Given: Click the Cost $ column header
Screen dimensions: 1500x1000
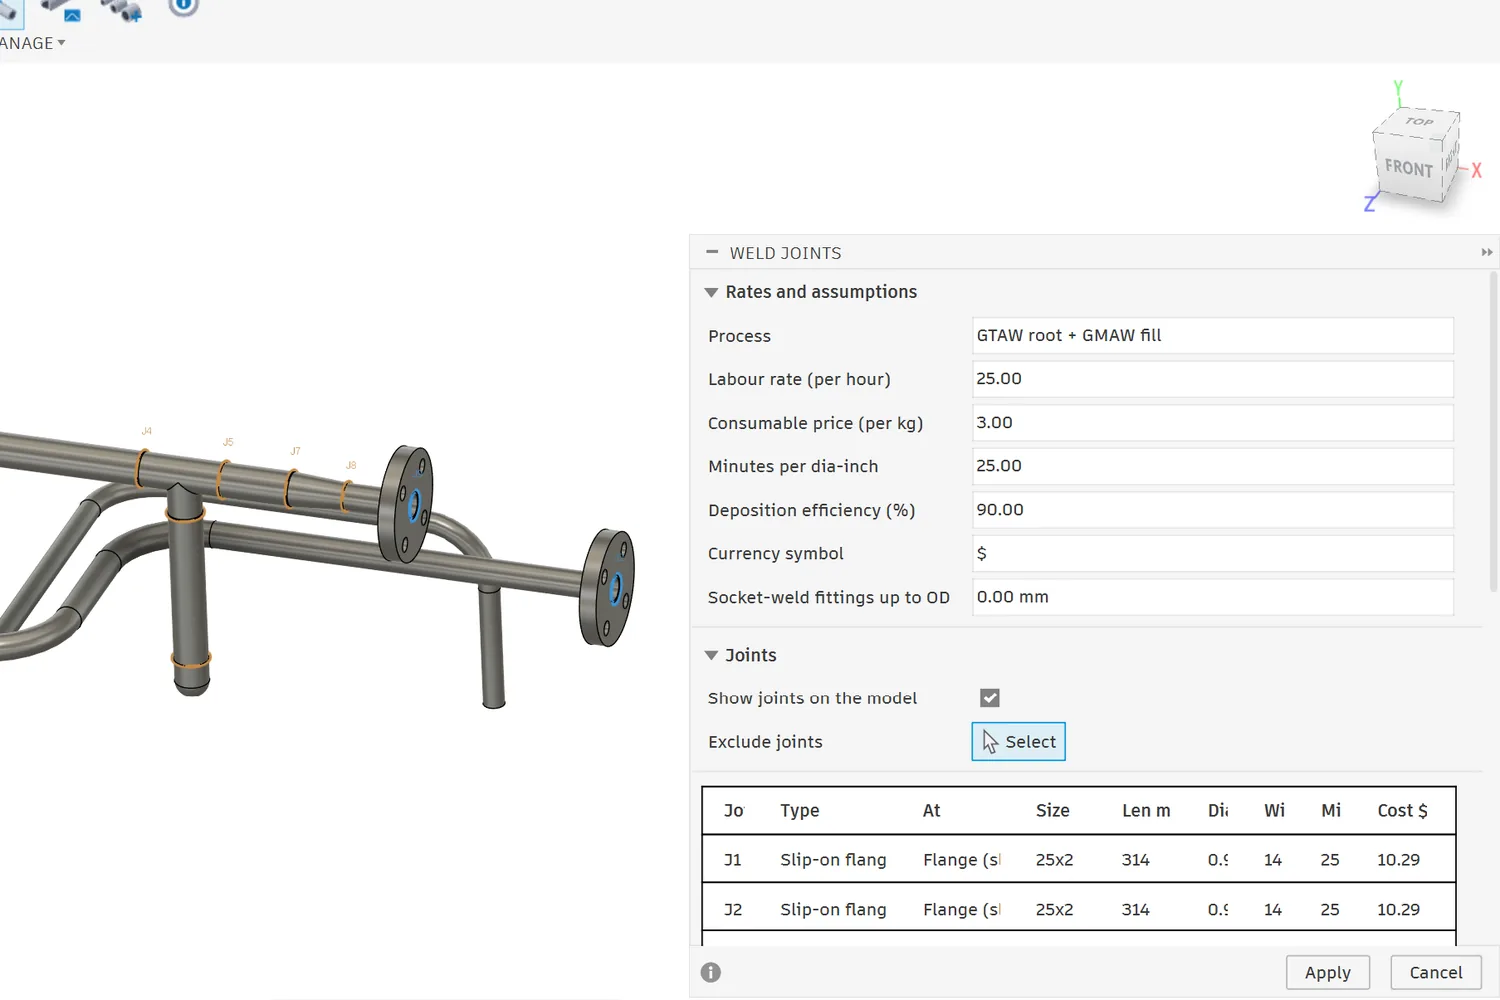Looking at the screenshot, I should pos(1402,810).
